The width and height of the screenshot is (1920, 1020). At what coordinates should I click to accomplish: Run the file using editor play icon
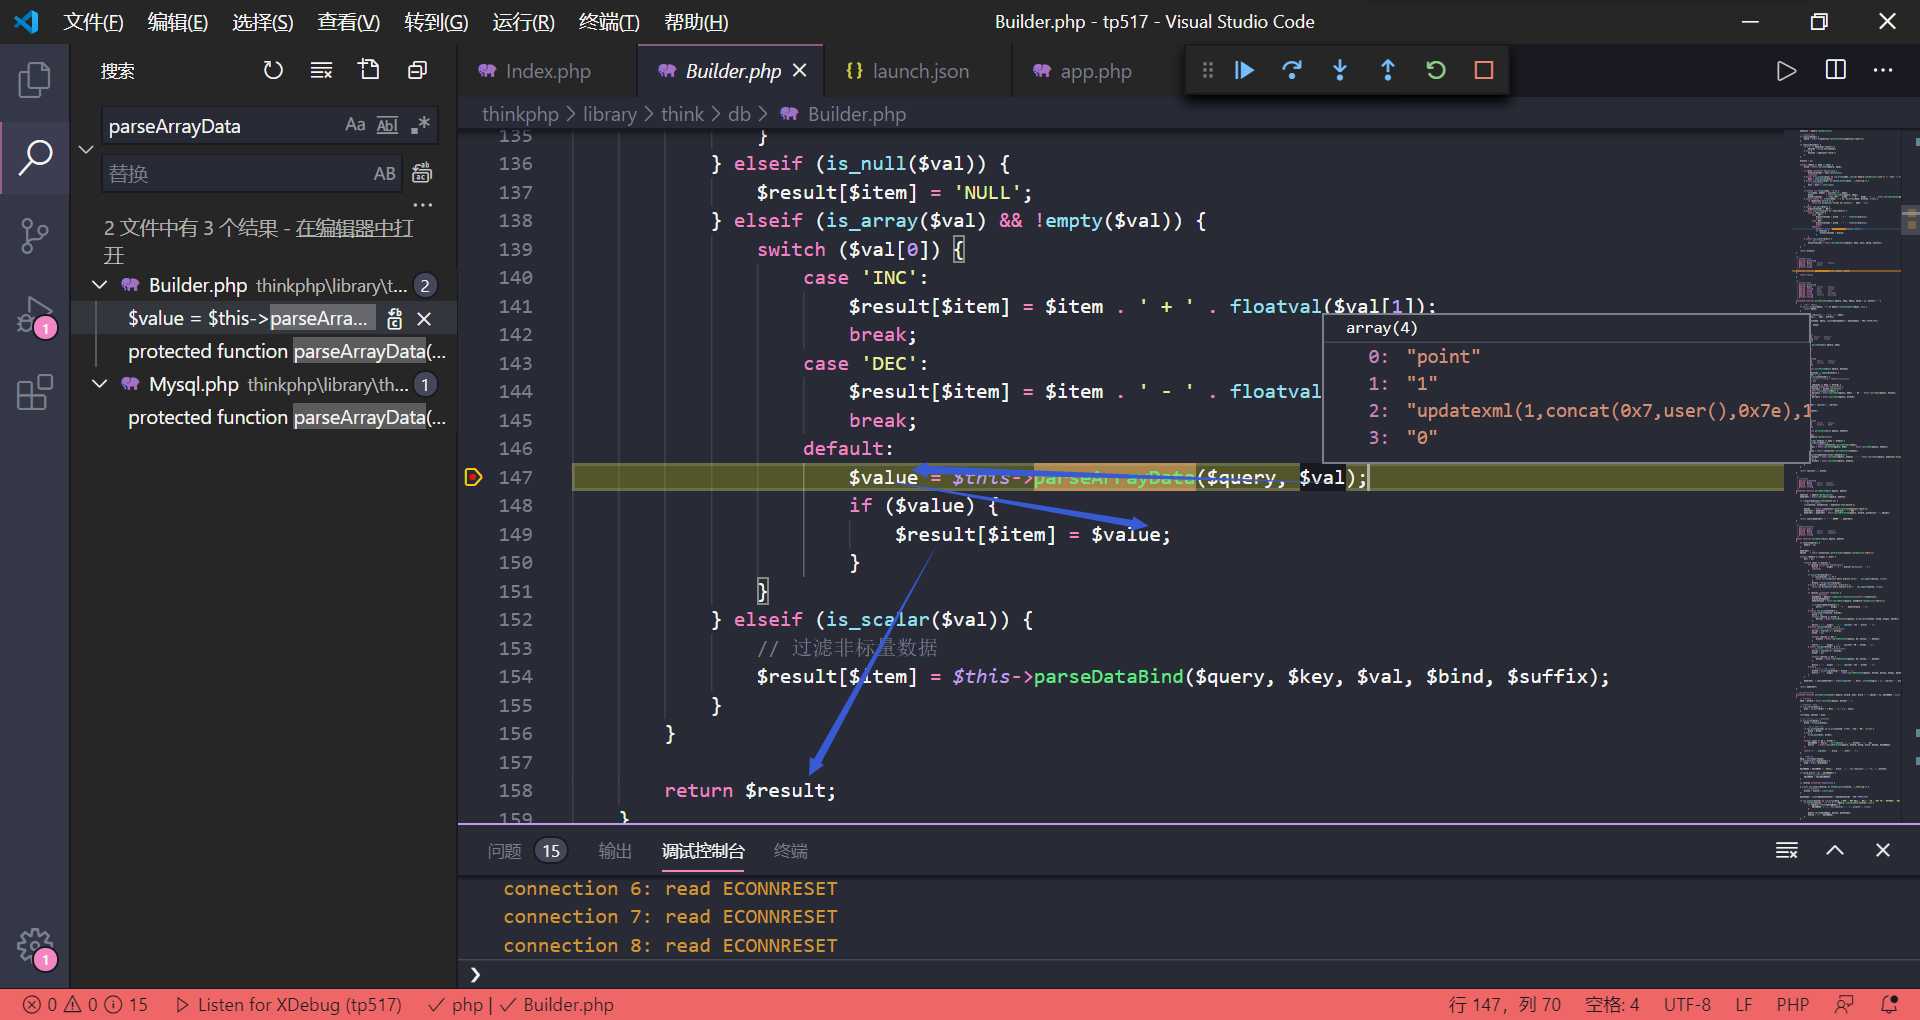(x=1786, y=71)
